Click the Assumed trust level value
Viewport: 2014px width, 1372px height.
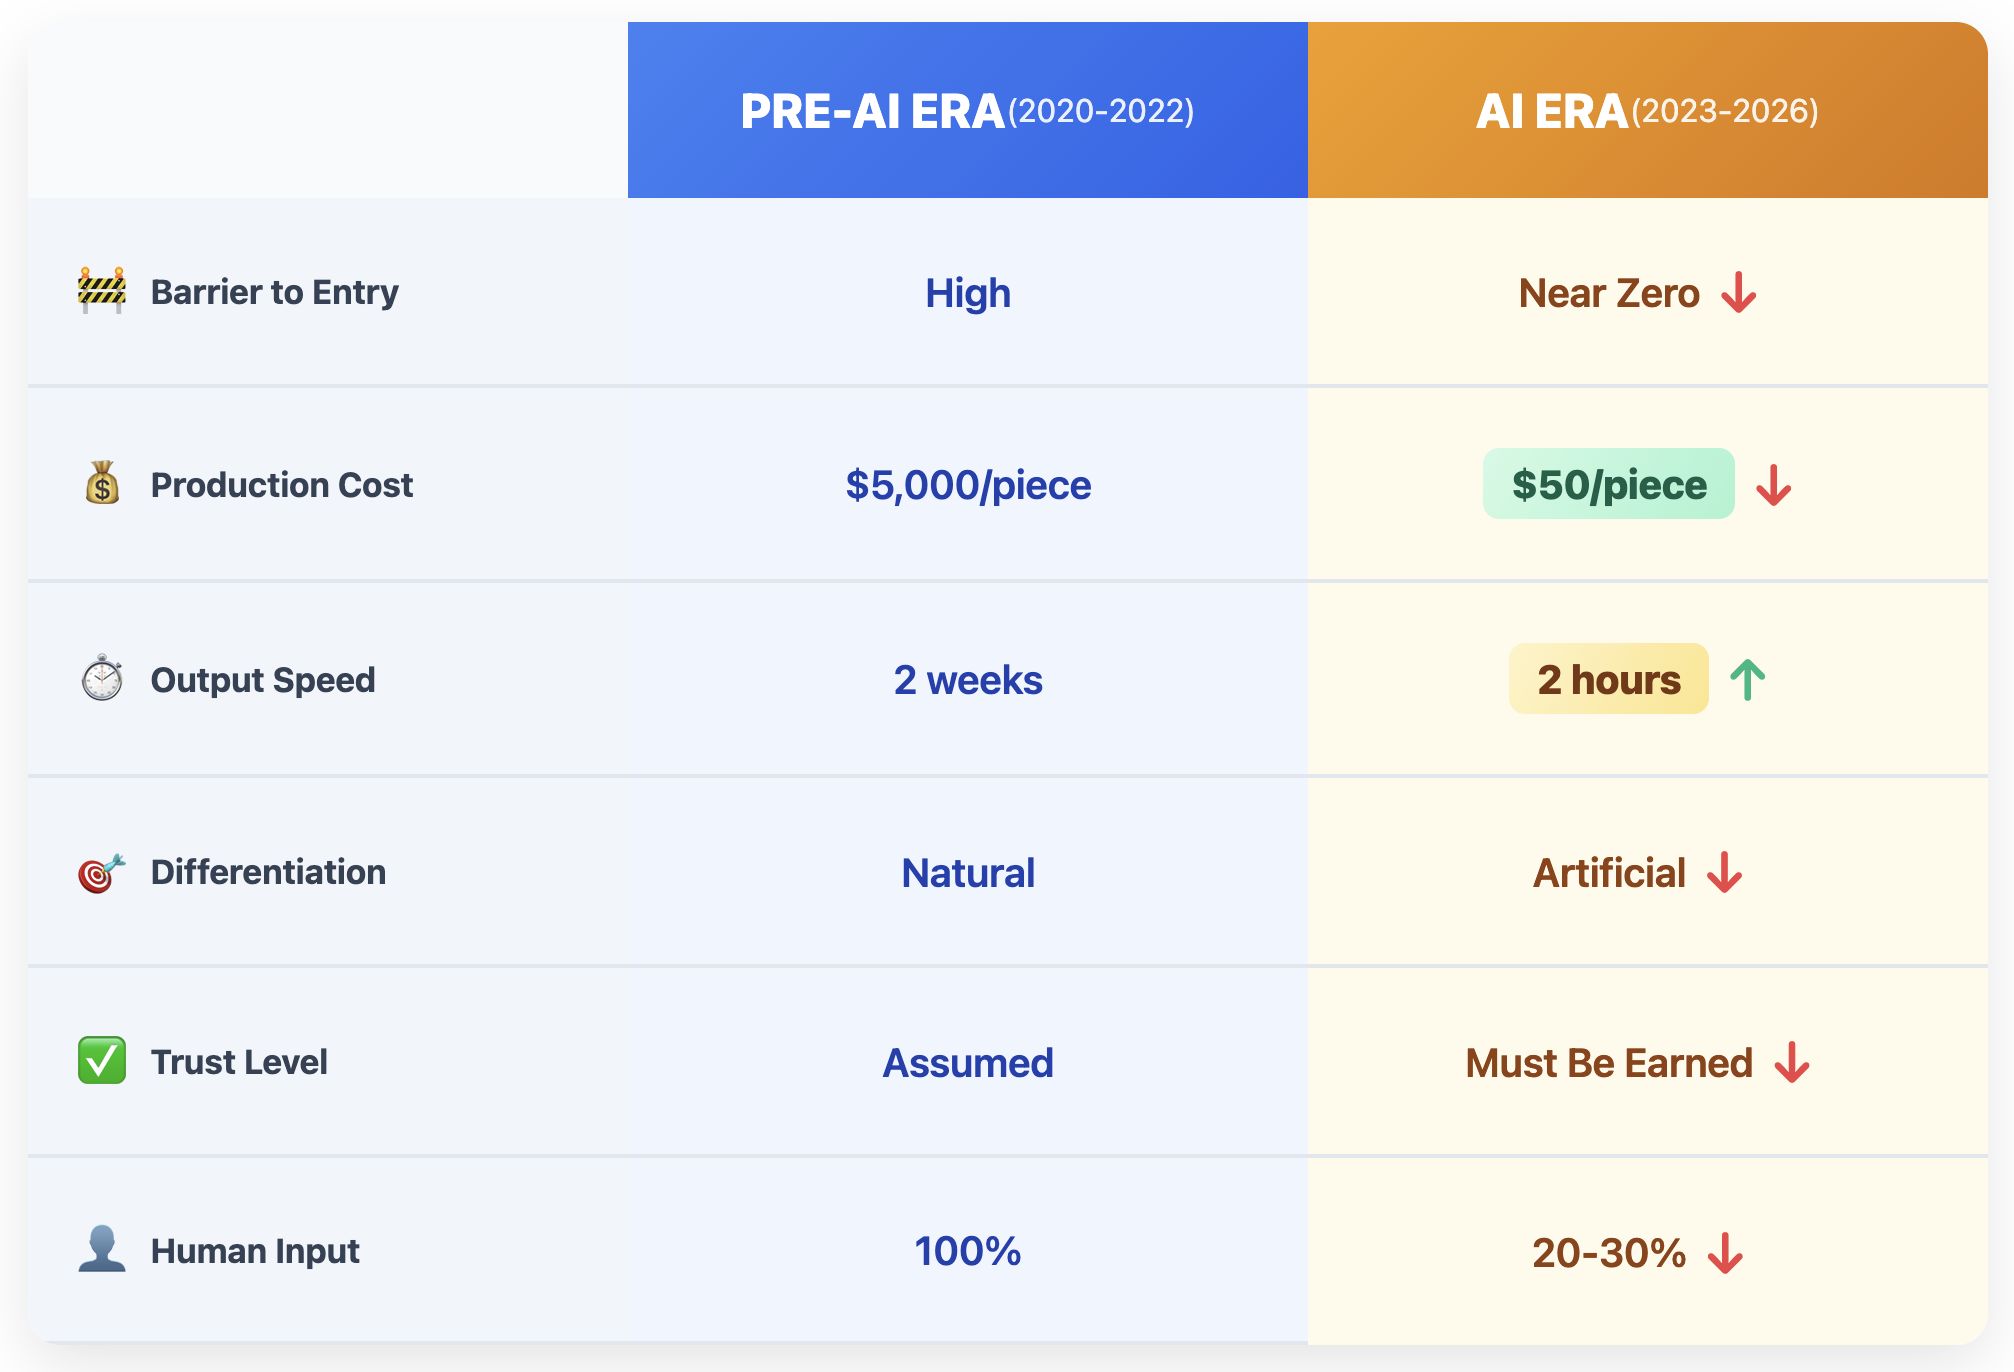(968, 1063)
